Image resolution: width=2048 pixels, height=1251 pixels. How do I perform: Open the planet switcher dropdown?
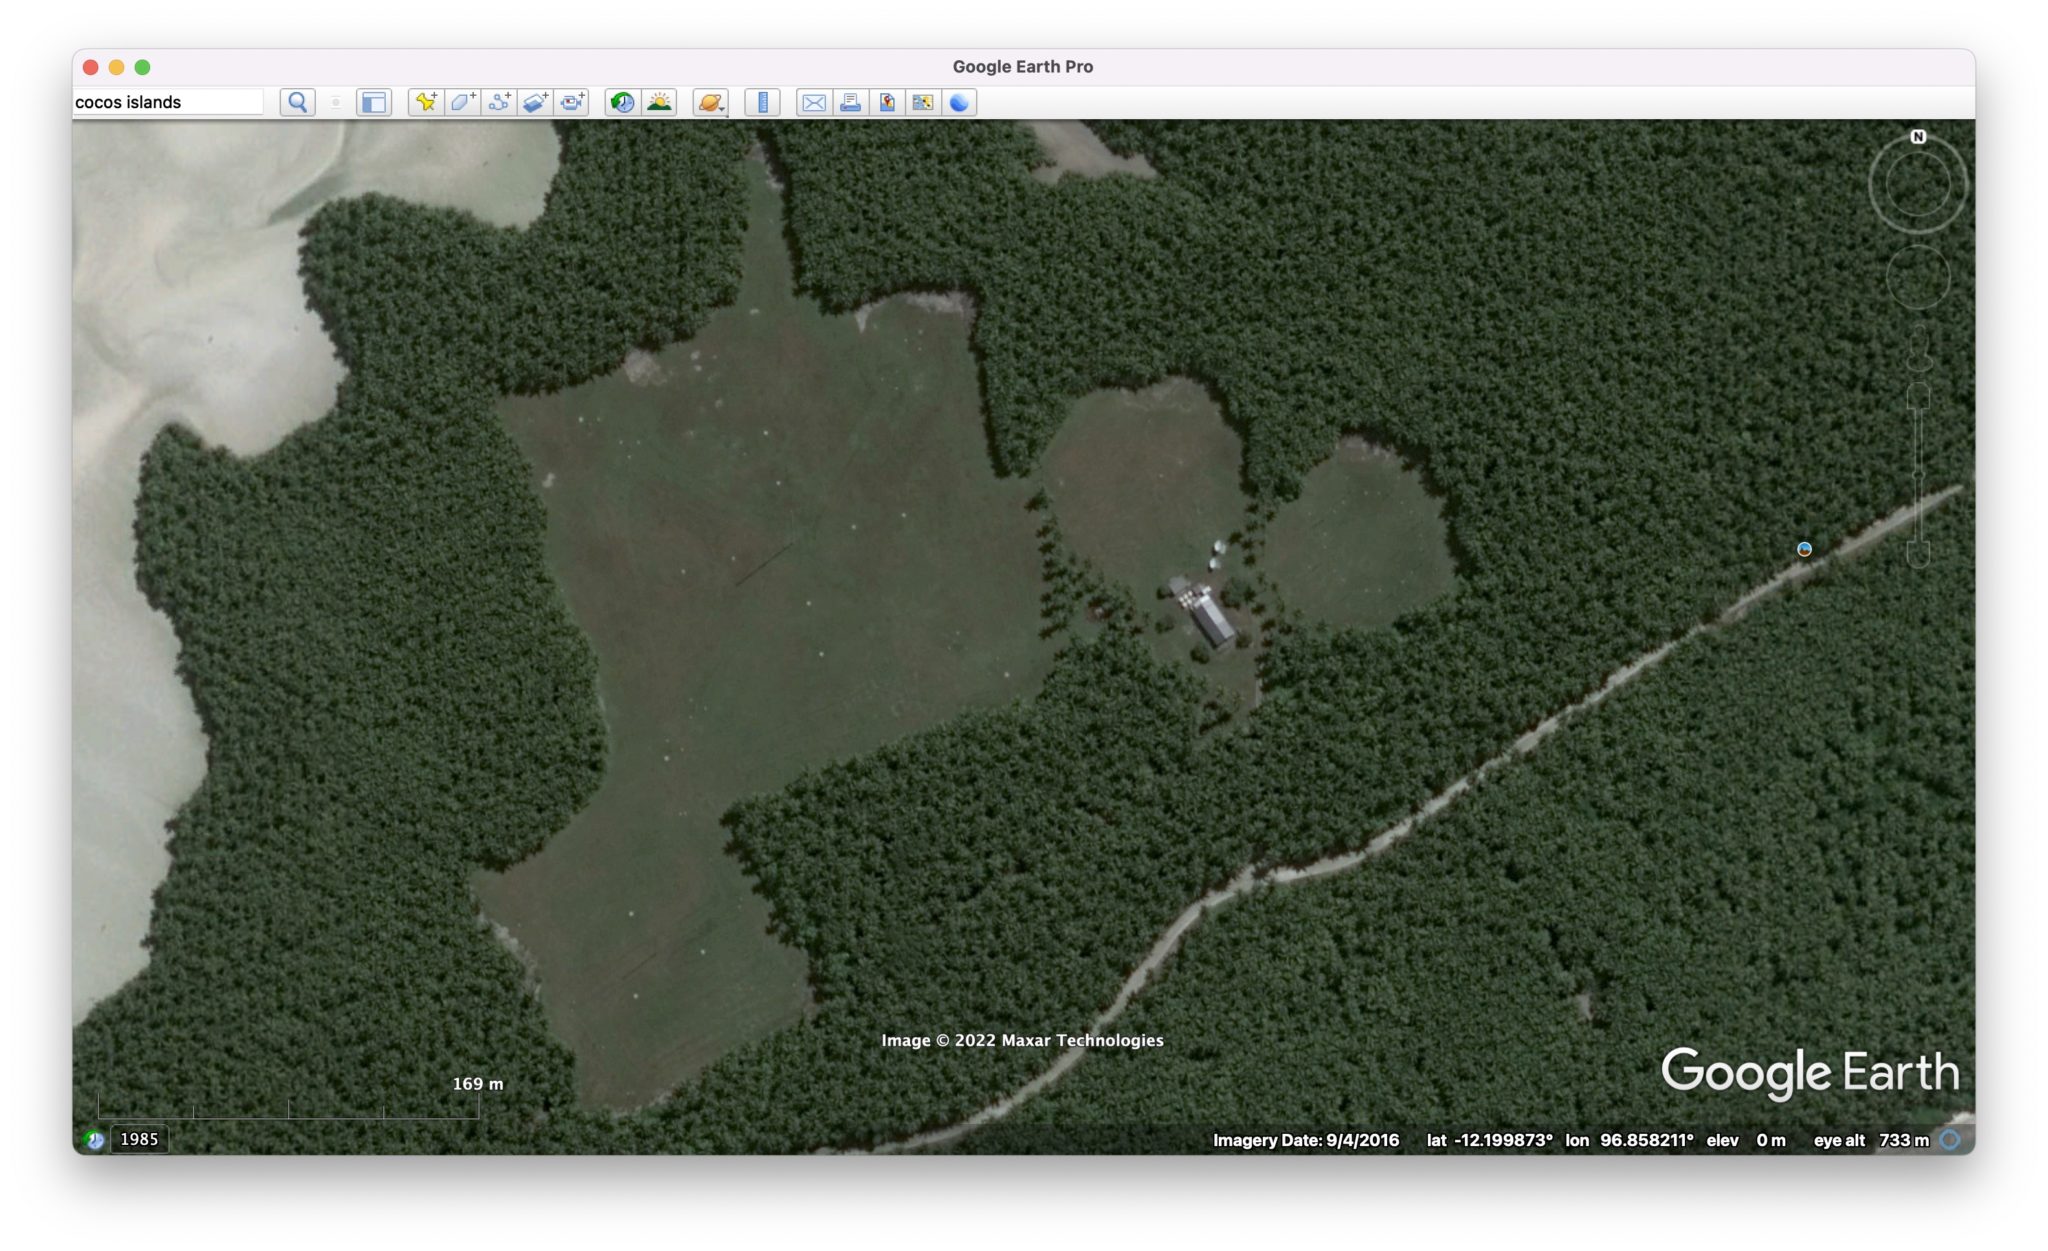711,102
